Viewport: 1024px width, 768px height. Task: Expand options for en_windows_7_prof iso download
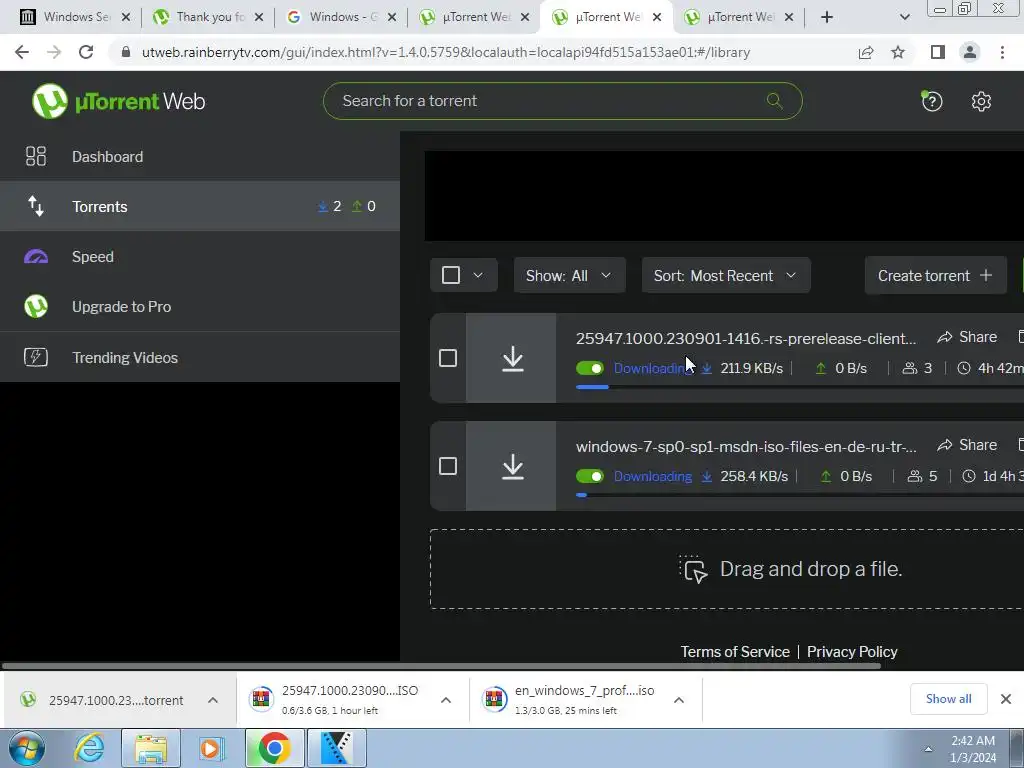pyautogui.click(x=679, y=700)
